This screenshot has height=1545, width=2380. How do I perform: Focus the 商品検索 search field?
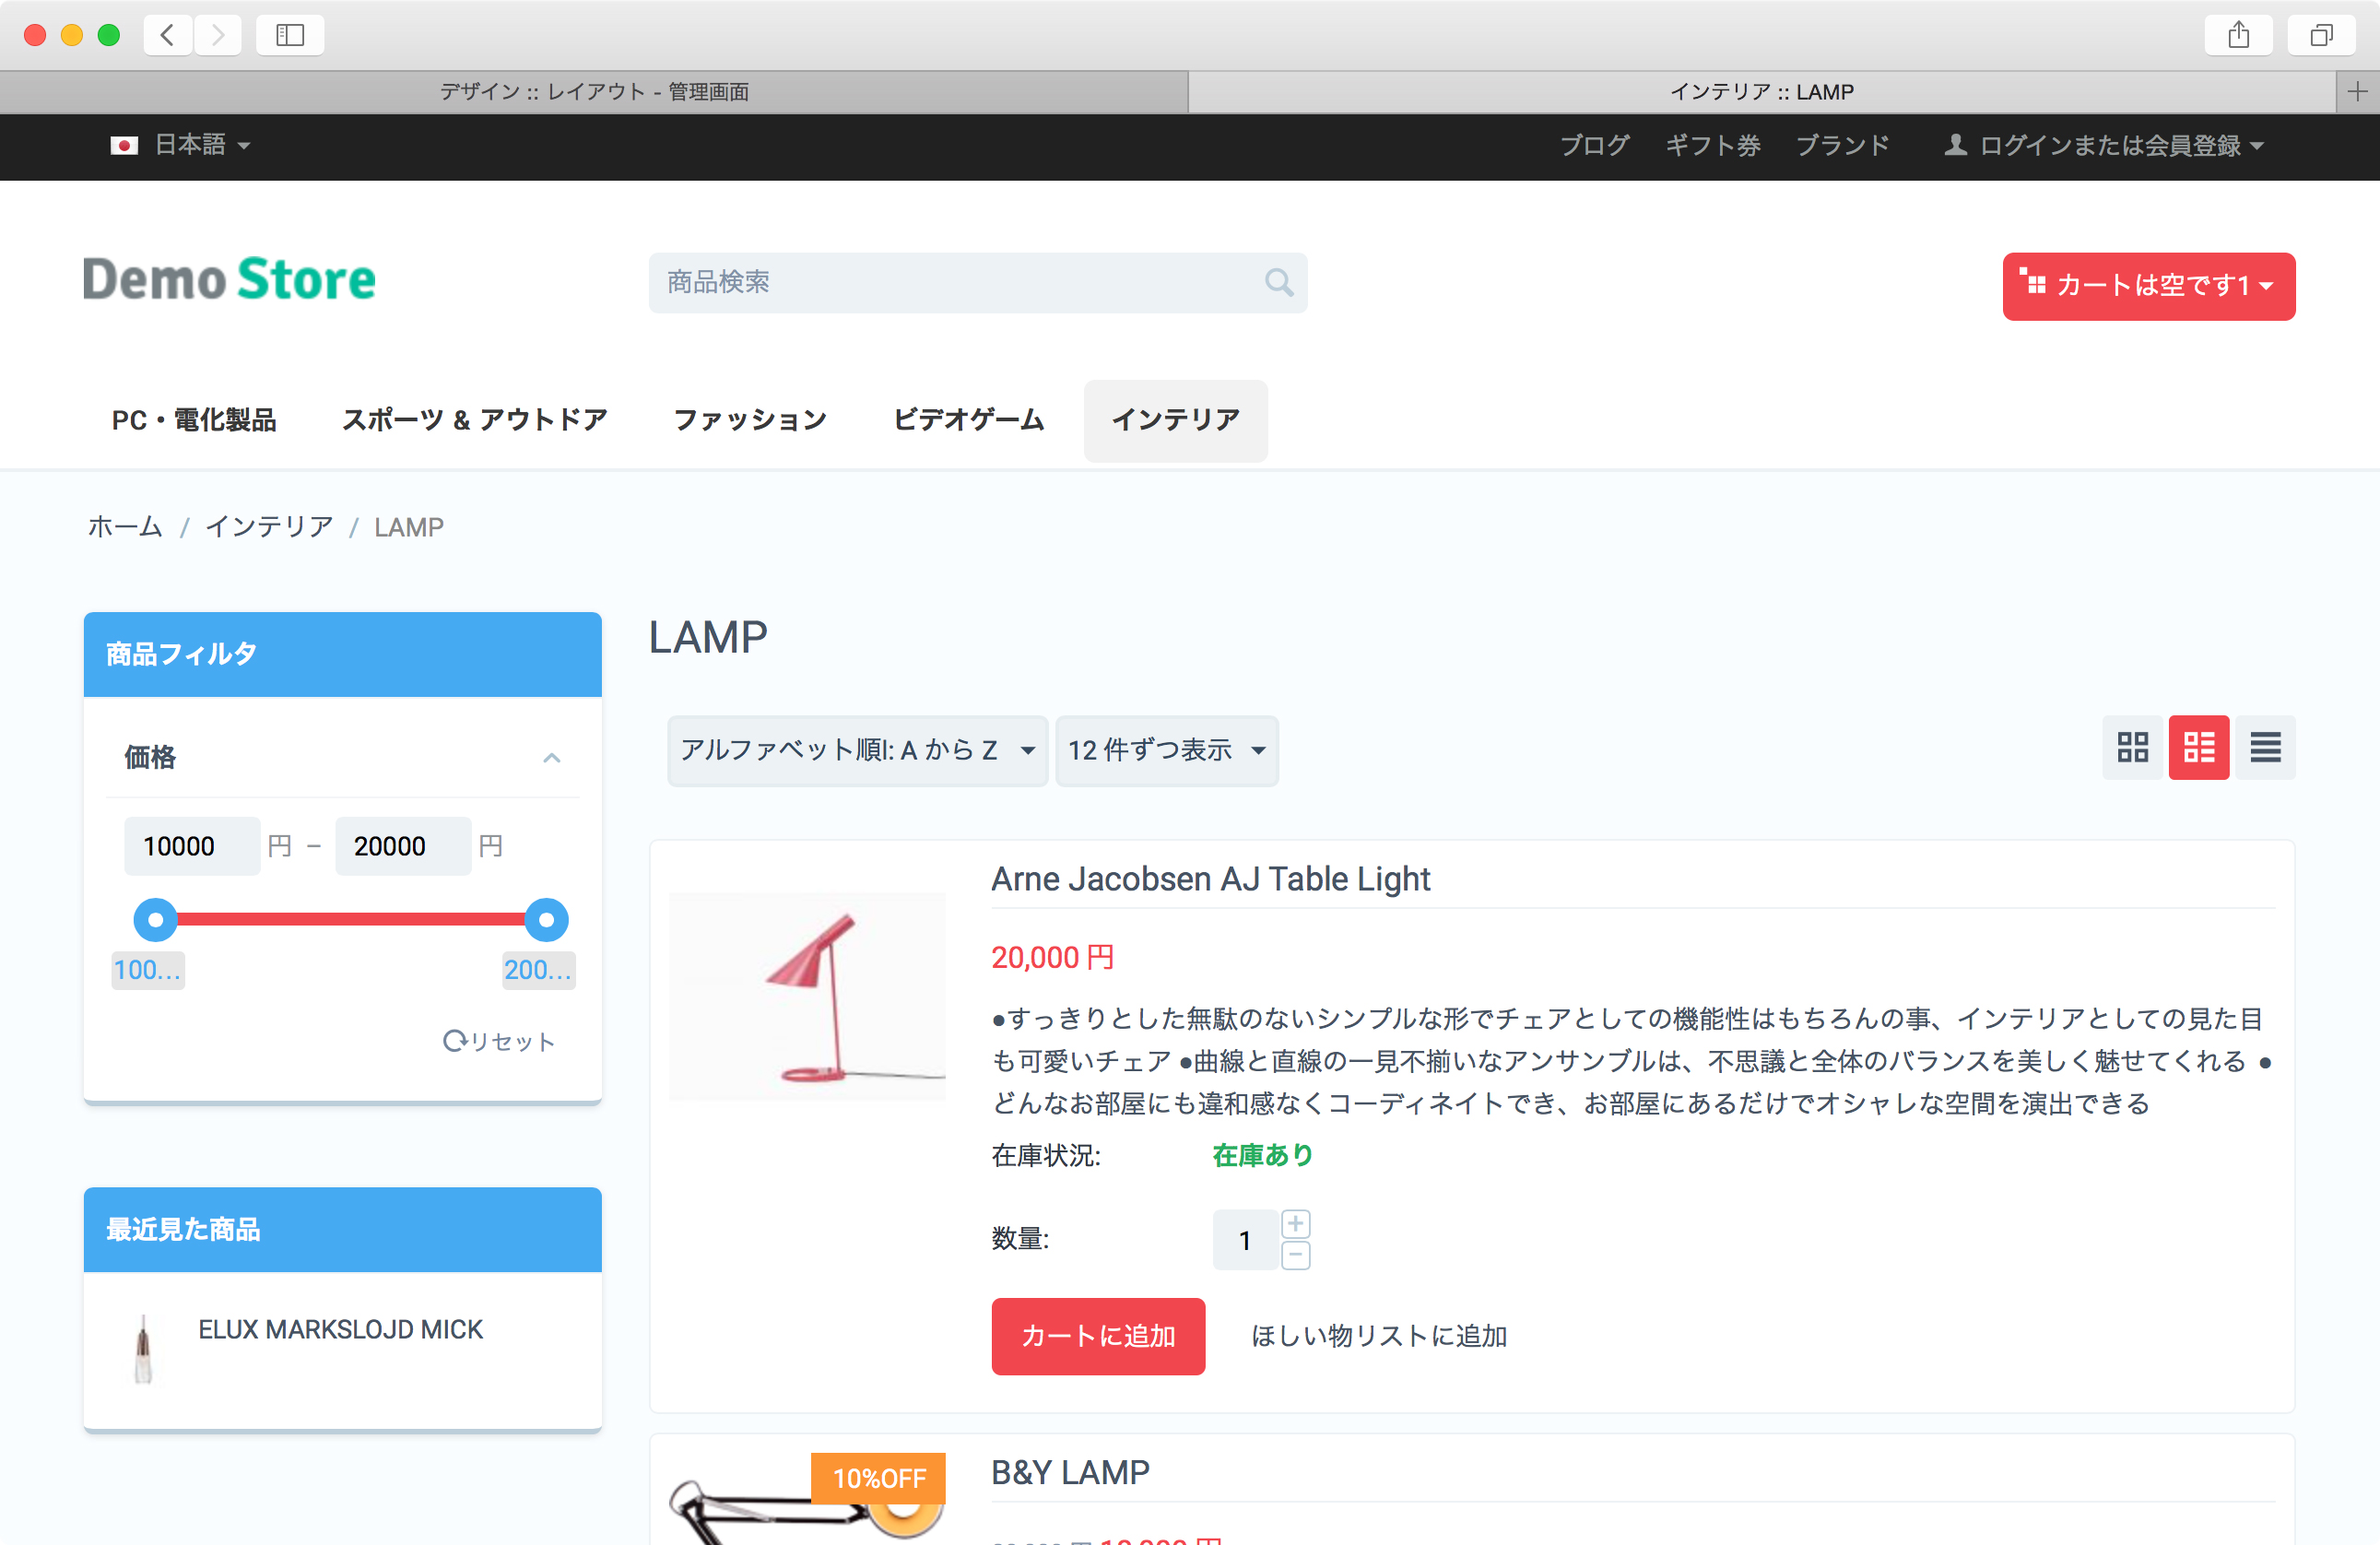click(x=977, y=283)
